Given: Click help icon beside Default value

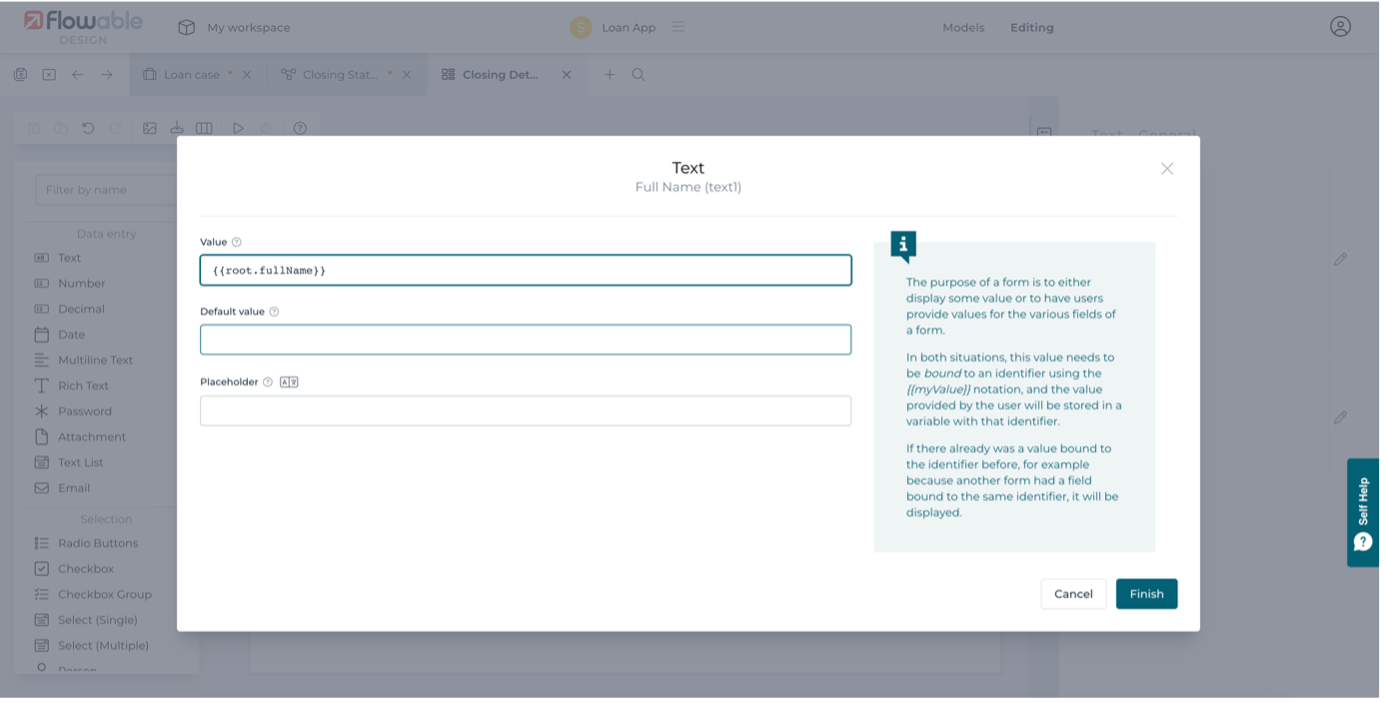Looking at the screenshot, I should coord(274,312).
